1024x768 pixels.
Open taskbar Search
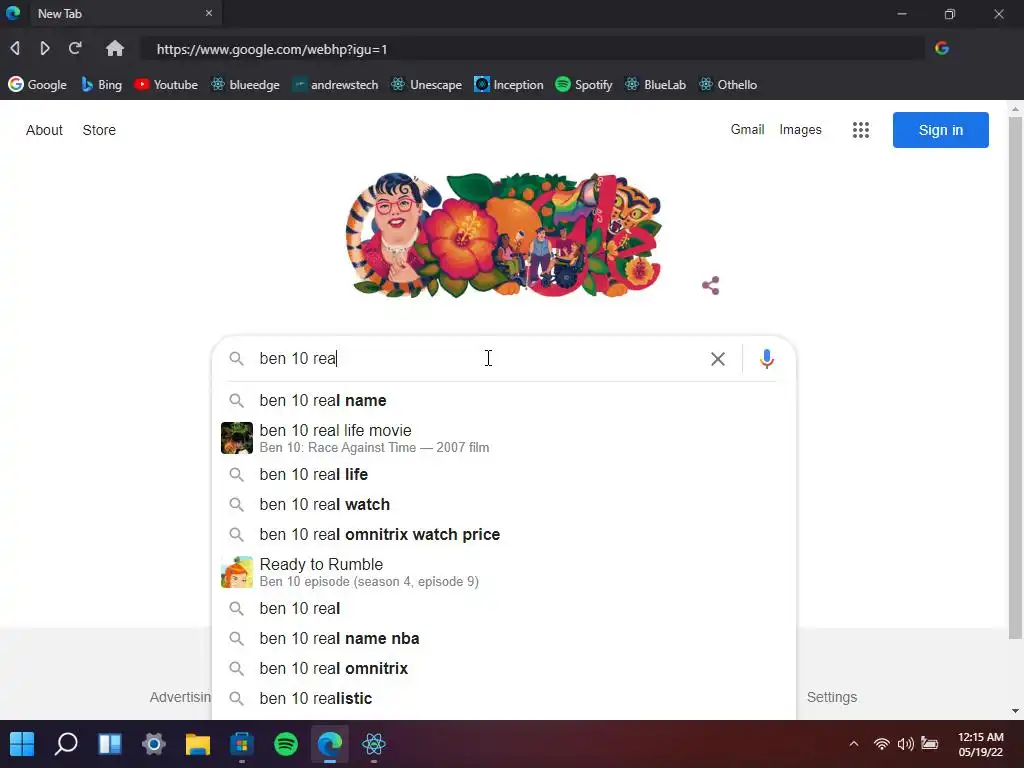(x=66, y=743)
